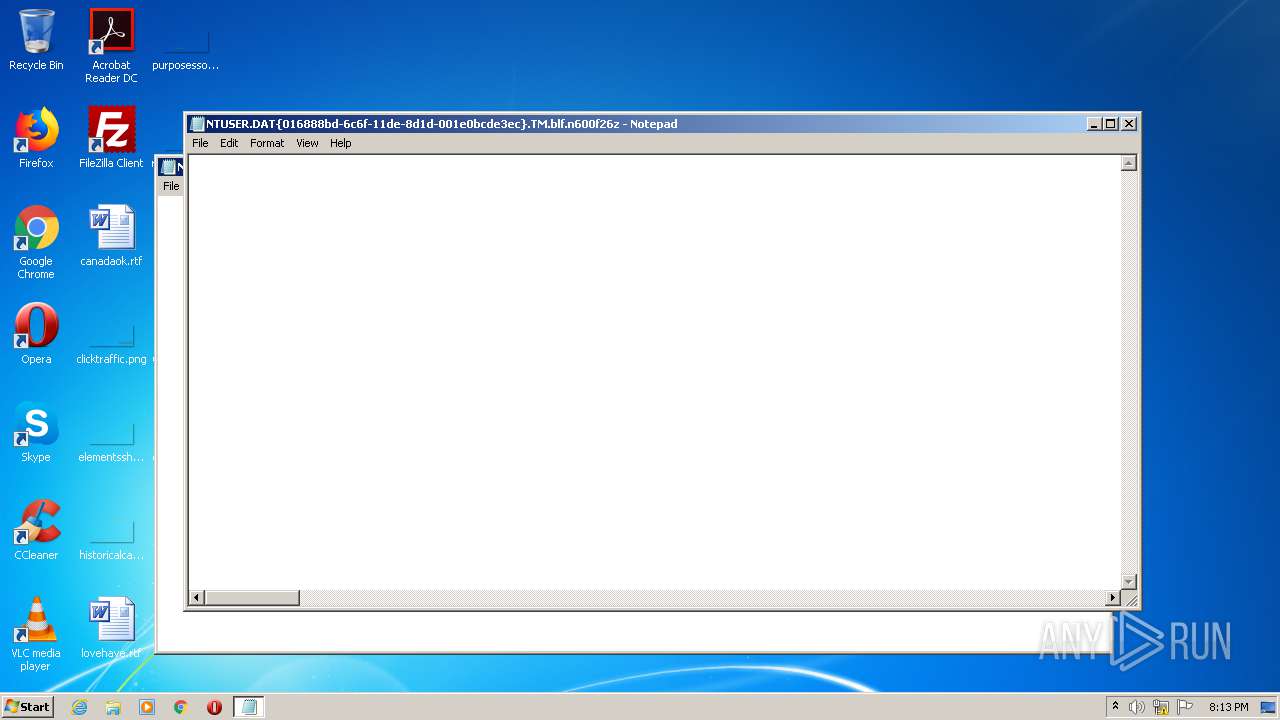Viewport: 1280px width, 720px height.
Task: Open lovehave.rtf document
Action: point(111,628)
